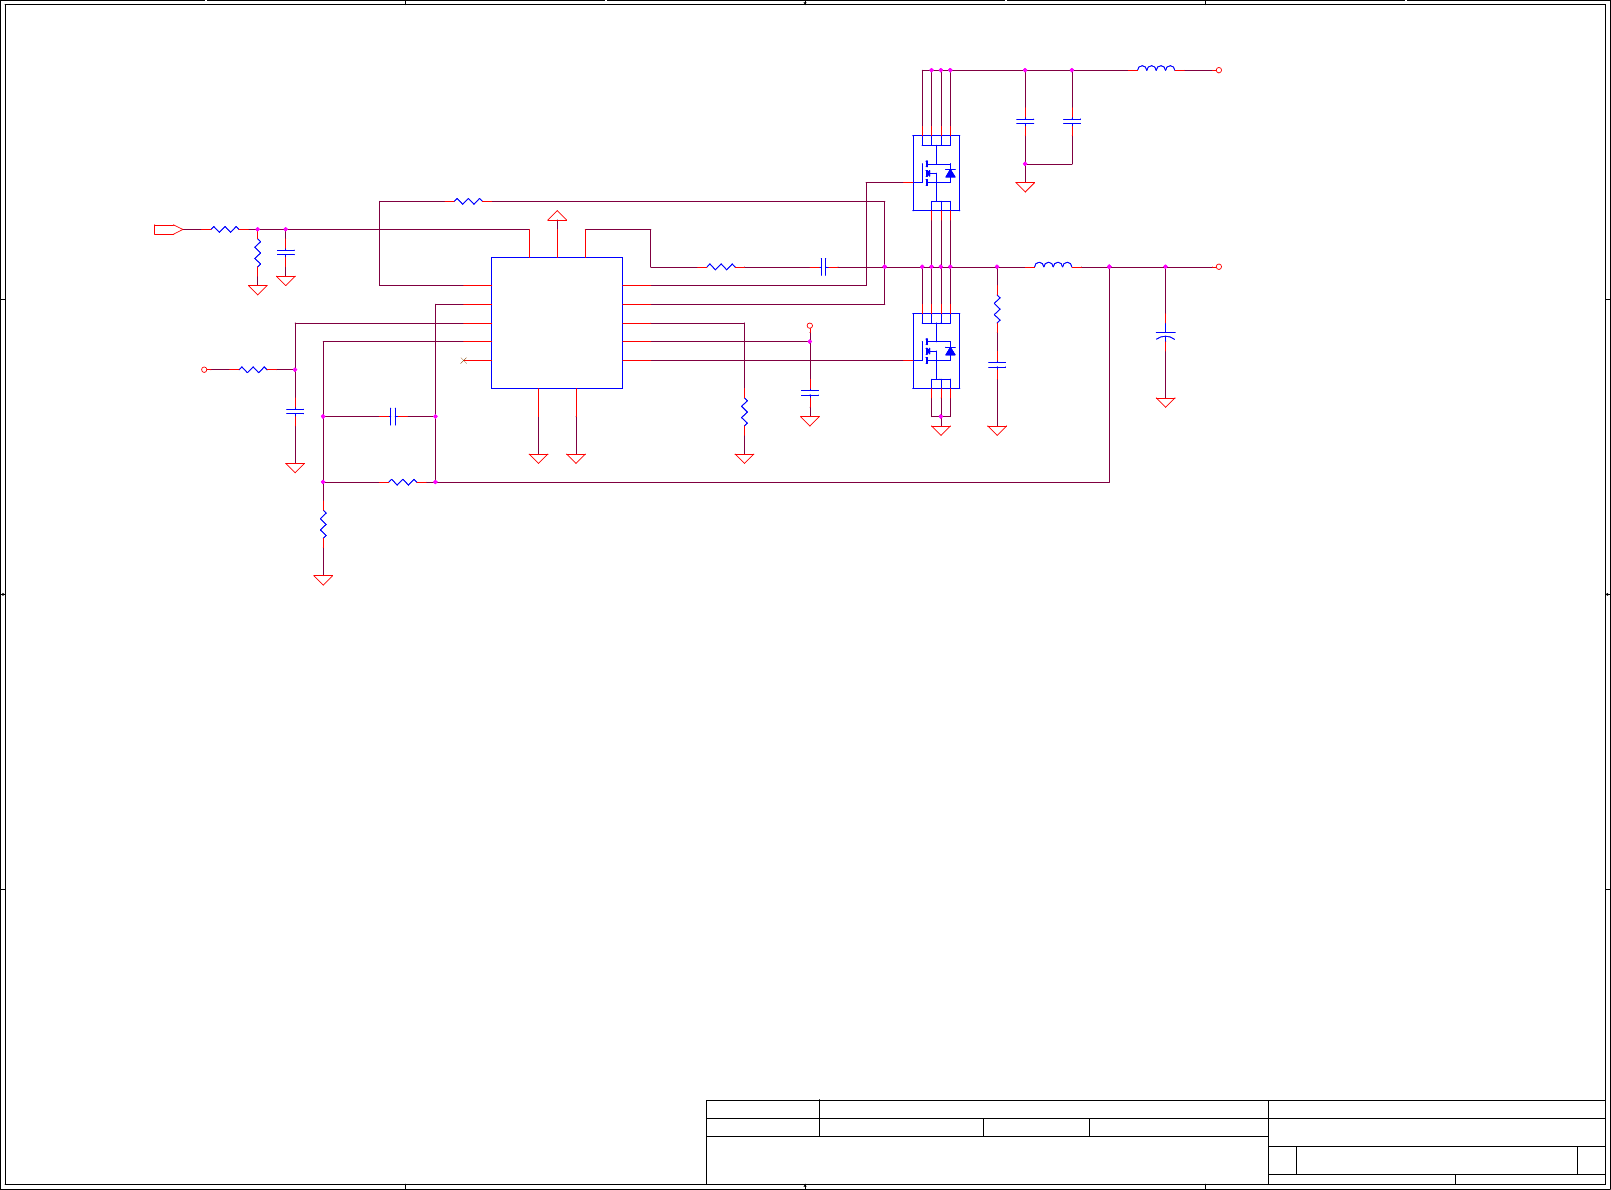
Task: Select the inductor on the middle output rail
Action: pyautogui.click(x=1053, y=265)
